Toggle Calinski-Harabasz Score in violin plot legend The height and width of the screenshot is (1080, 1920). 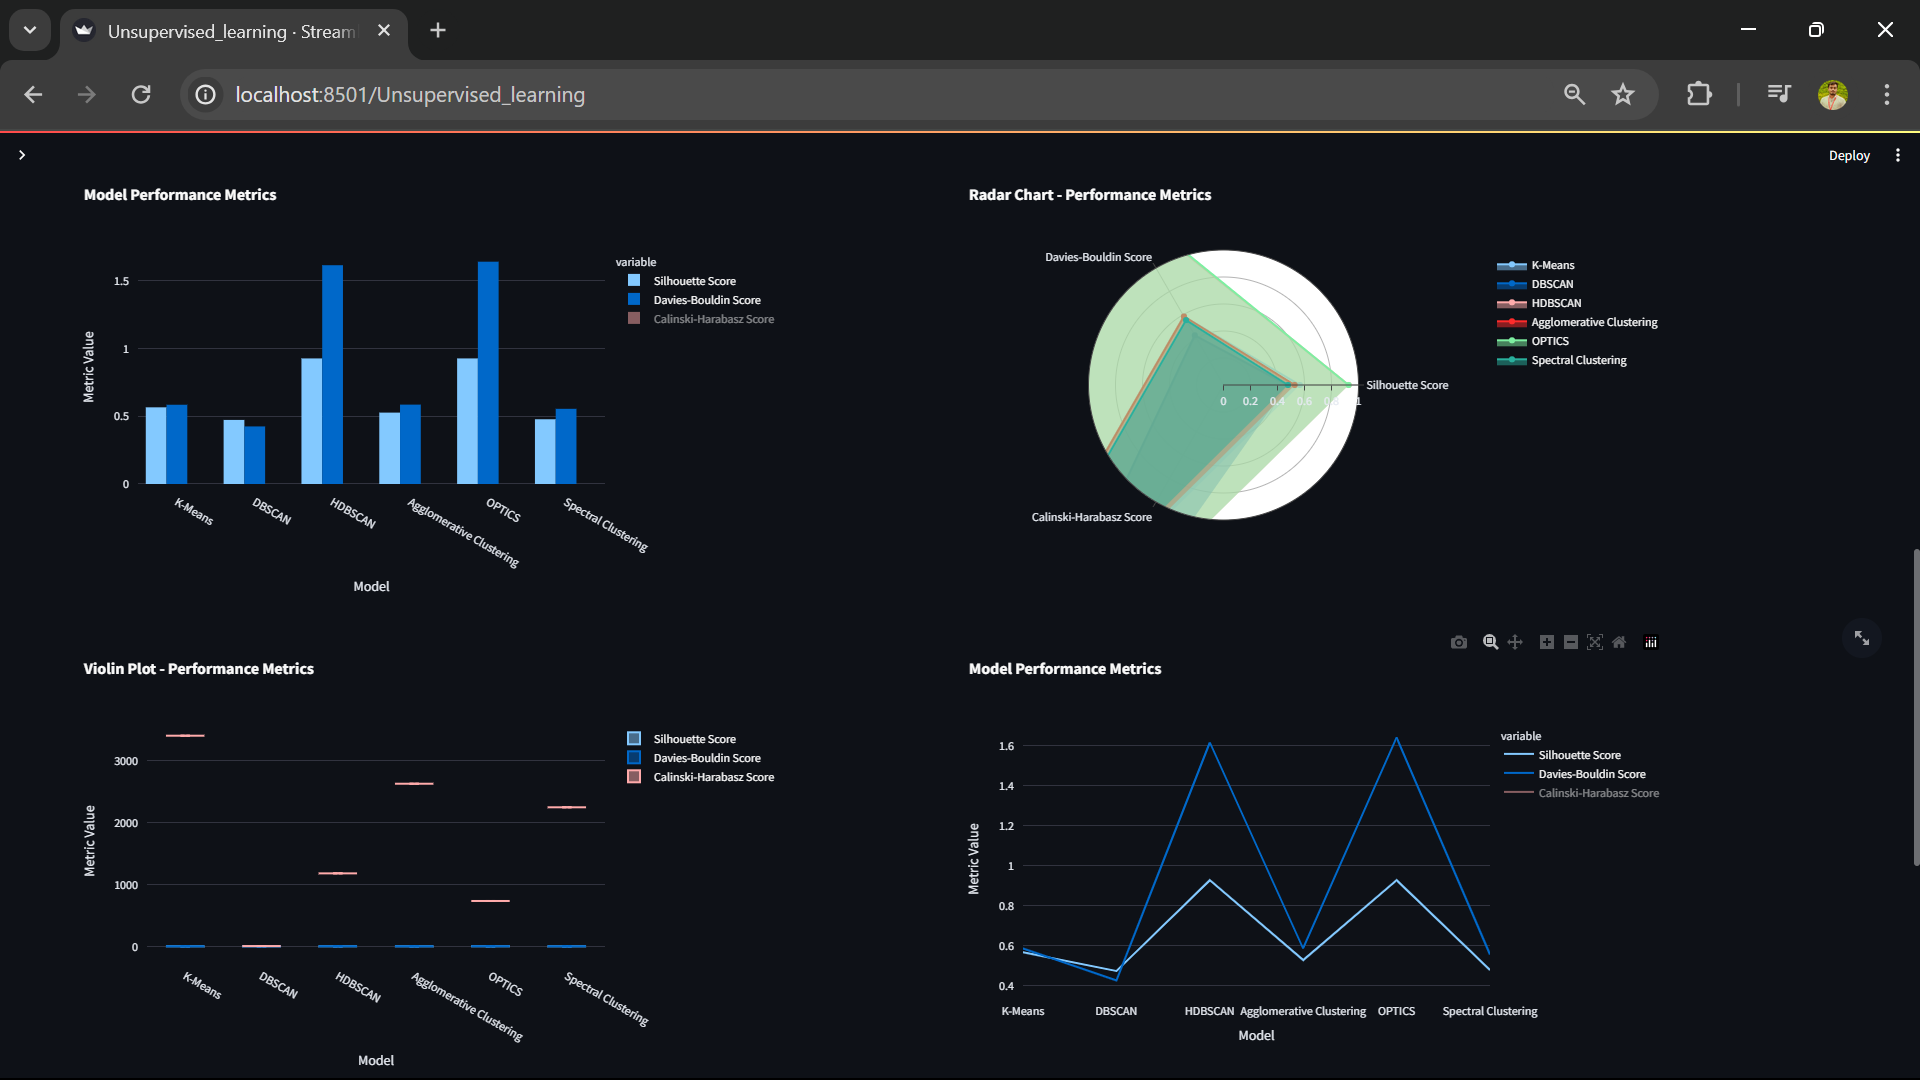701,777
